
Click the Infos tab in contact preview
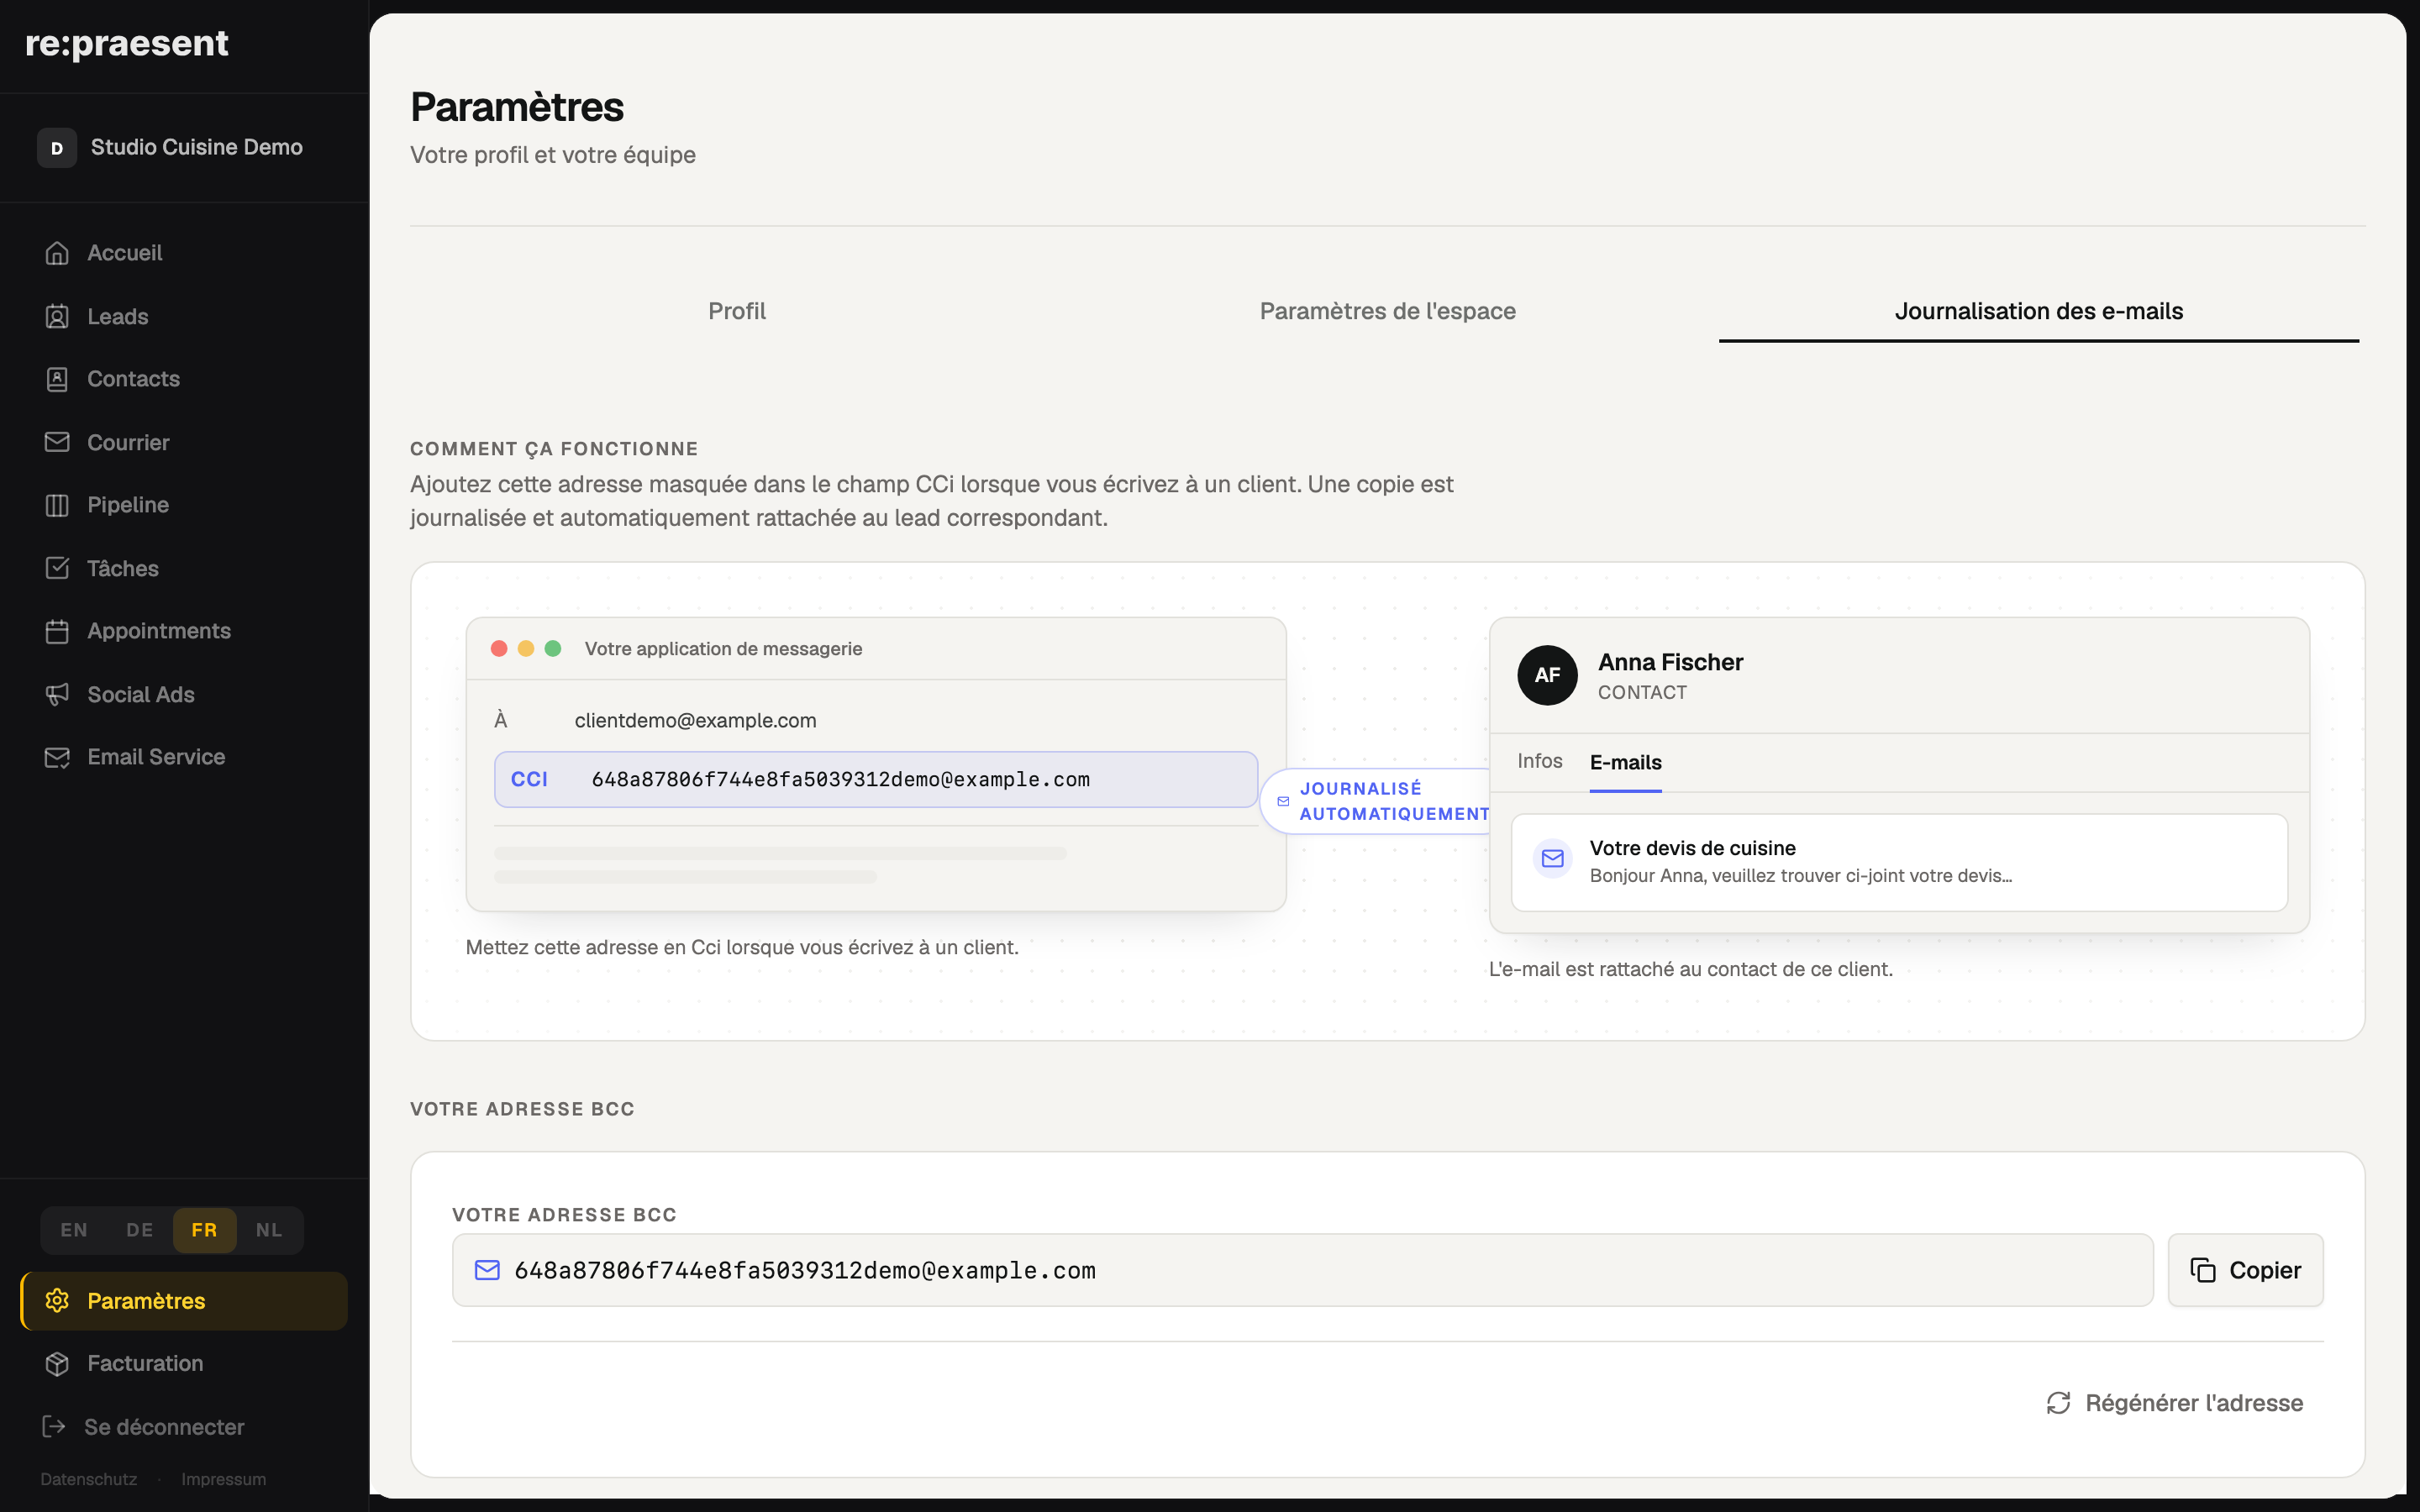coord(1539,761)
